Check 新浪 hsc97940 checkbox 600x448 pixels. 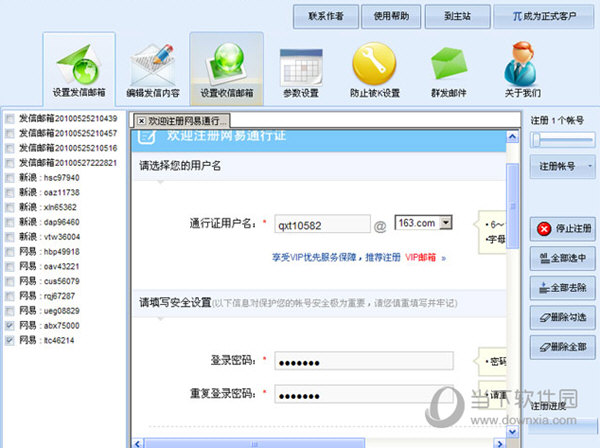pyautogui.click(x=10, y=178)
